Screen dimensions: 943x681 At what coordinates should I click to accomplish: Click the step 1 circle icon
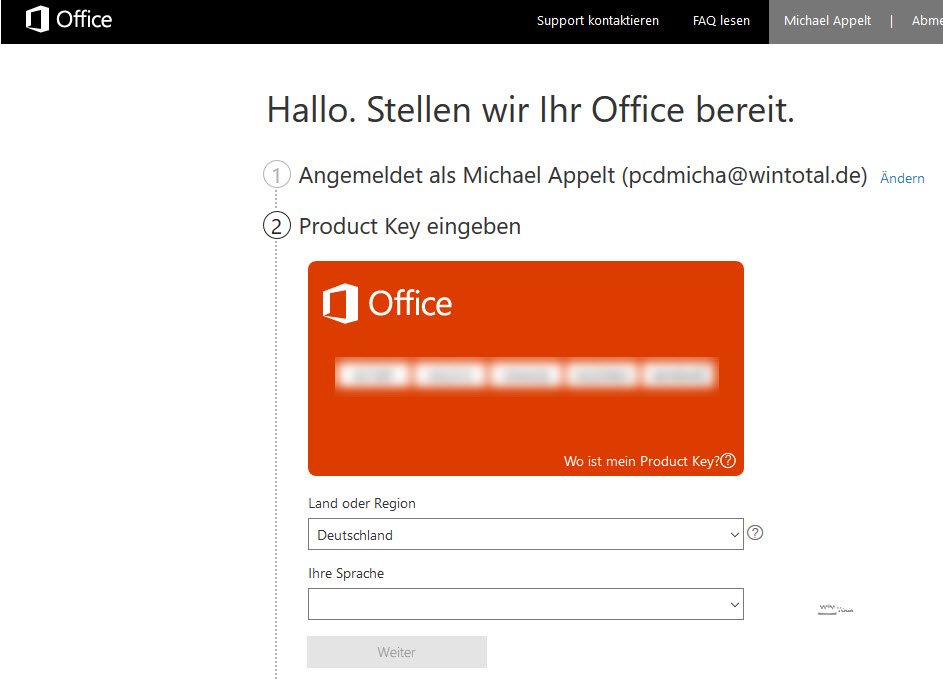(277, 176)
